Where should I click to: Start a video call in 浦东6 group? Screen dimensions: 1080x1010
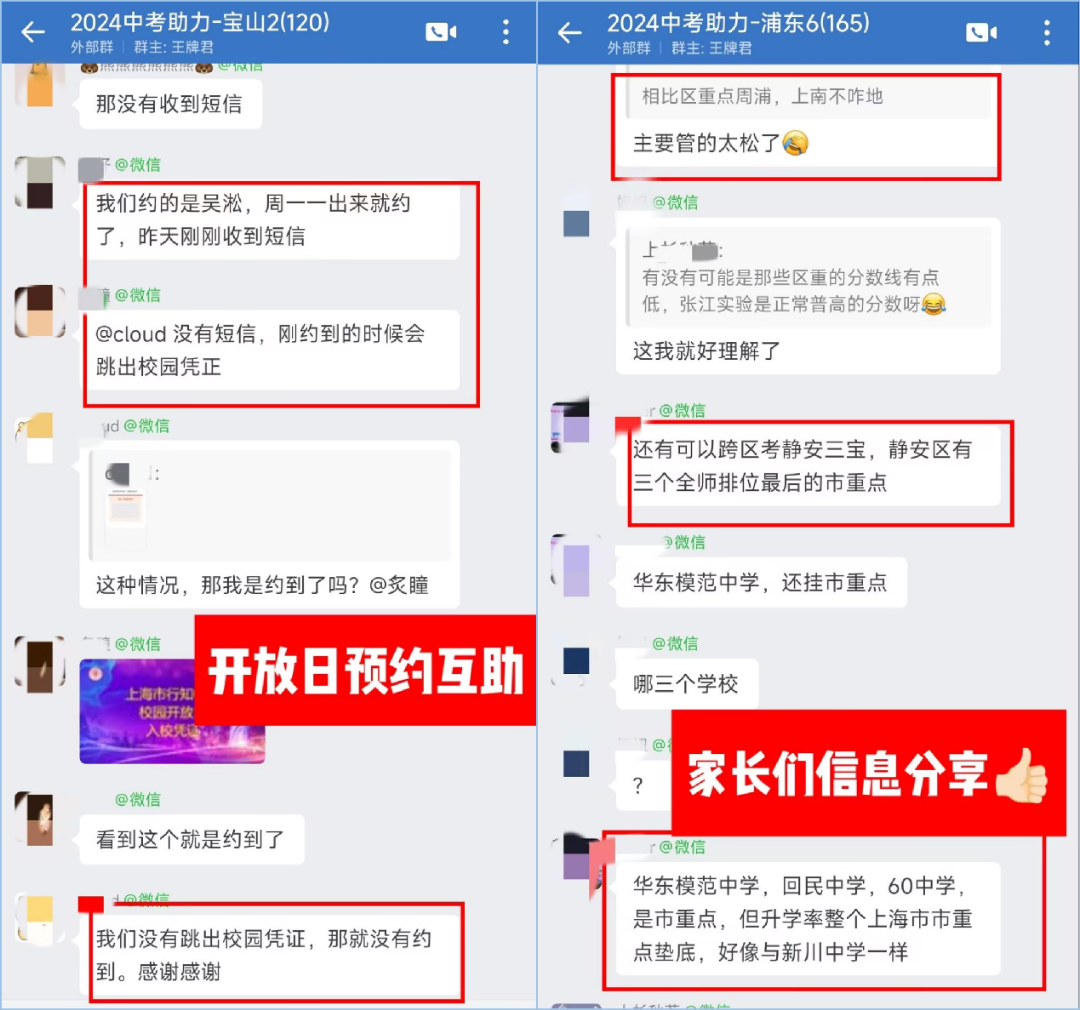pyautogui.click(x=982, y=32)
